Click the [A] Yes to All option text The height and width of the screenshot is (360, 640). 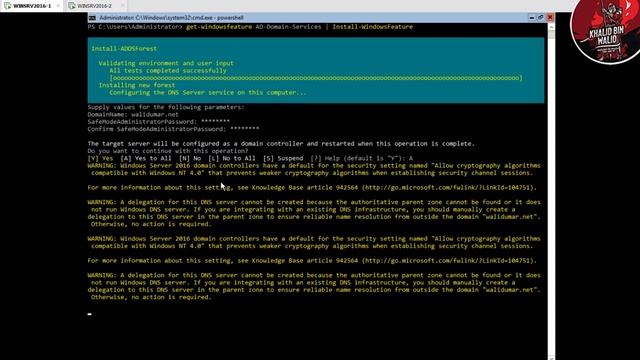(146, 158)
